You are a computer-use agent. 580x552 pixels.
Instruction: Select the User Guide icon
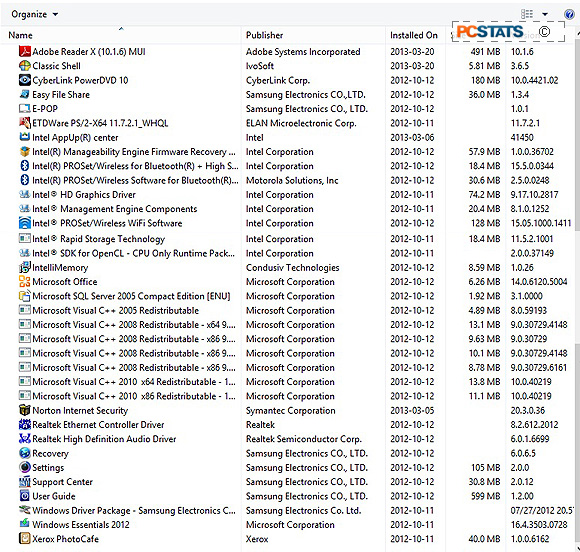[x=24, y=495]
